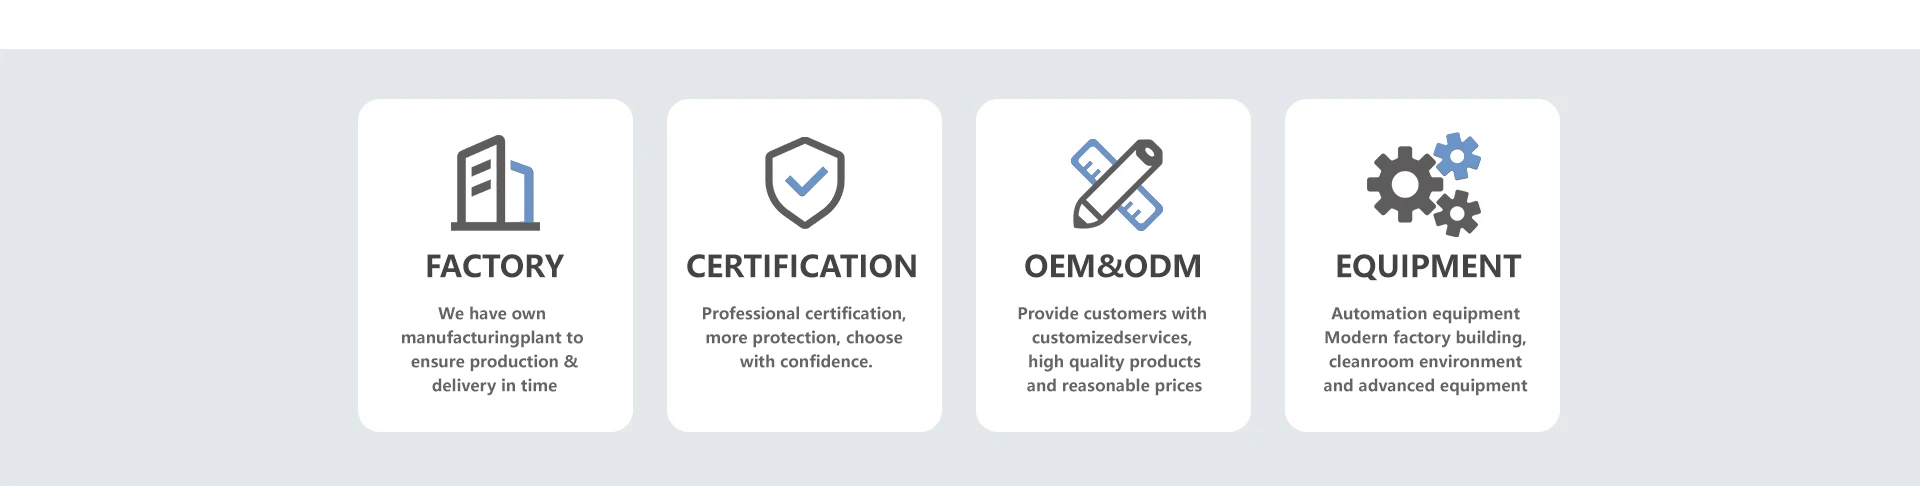The image size is (1920, 495).
Task: Click "ensure production &" text line
Action: coord(494,362)
